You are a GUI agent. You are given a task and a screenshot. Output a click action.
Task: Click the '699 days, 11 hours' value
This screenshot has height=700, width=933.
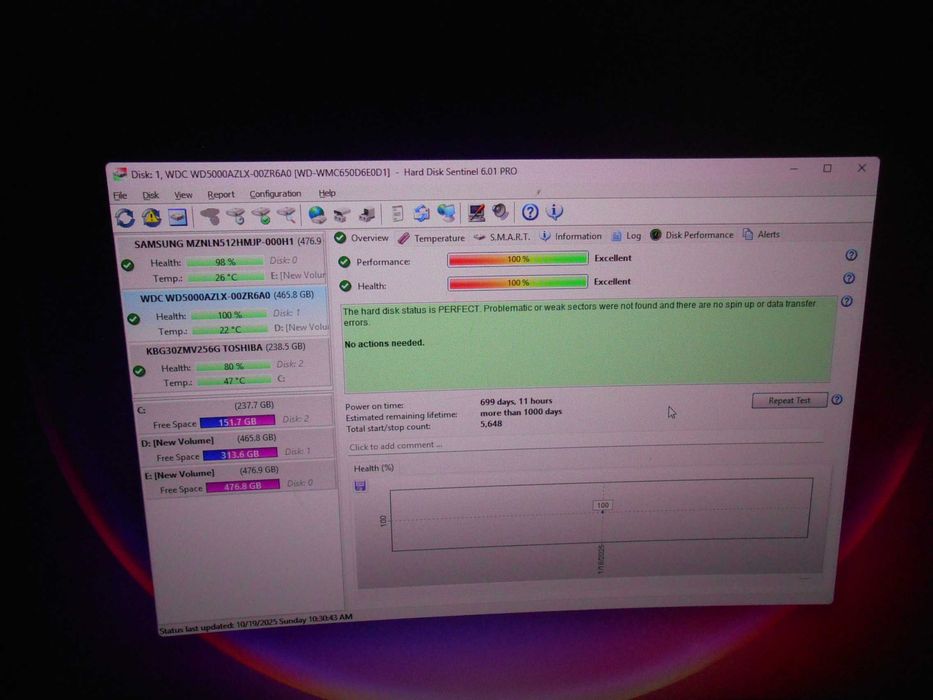coord(516,401)
